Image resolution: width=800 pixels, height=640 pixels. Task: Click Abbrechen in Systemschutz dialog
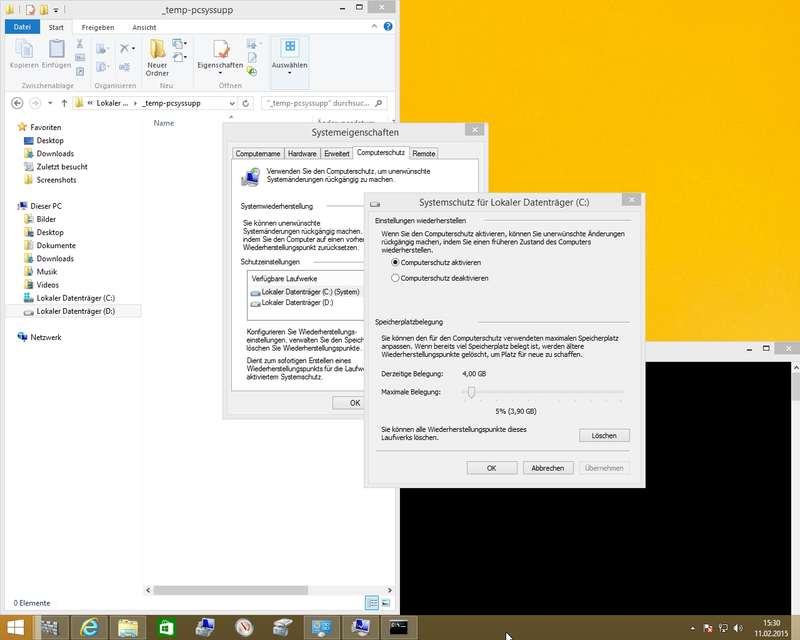tap(547, 468)
